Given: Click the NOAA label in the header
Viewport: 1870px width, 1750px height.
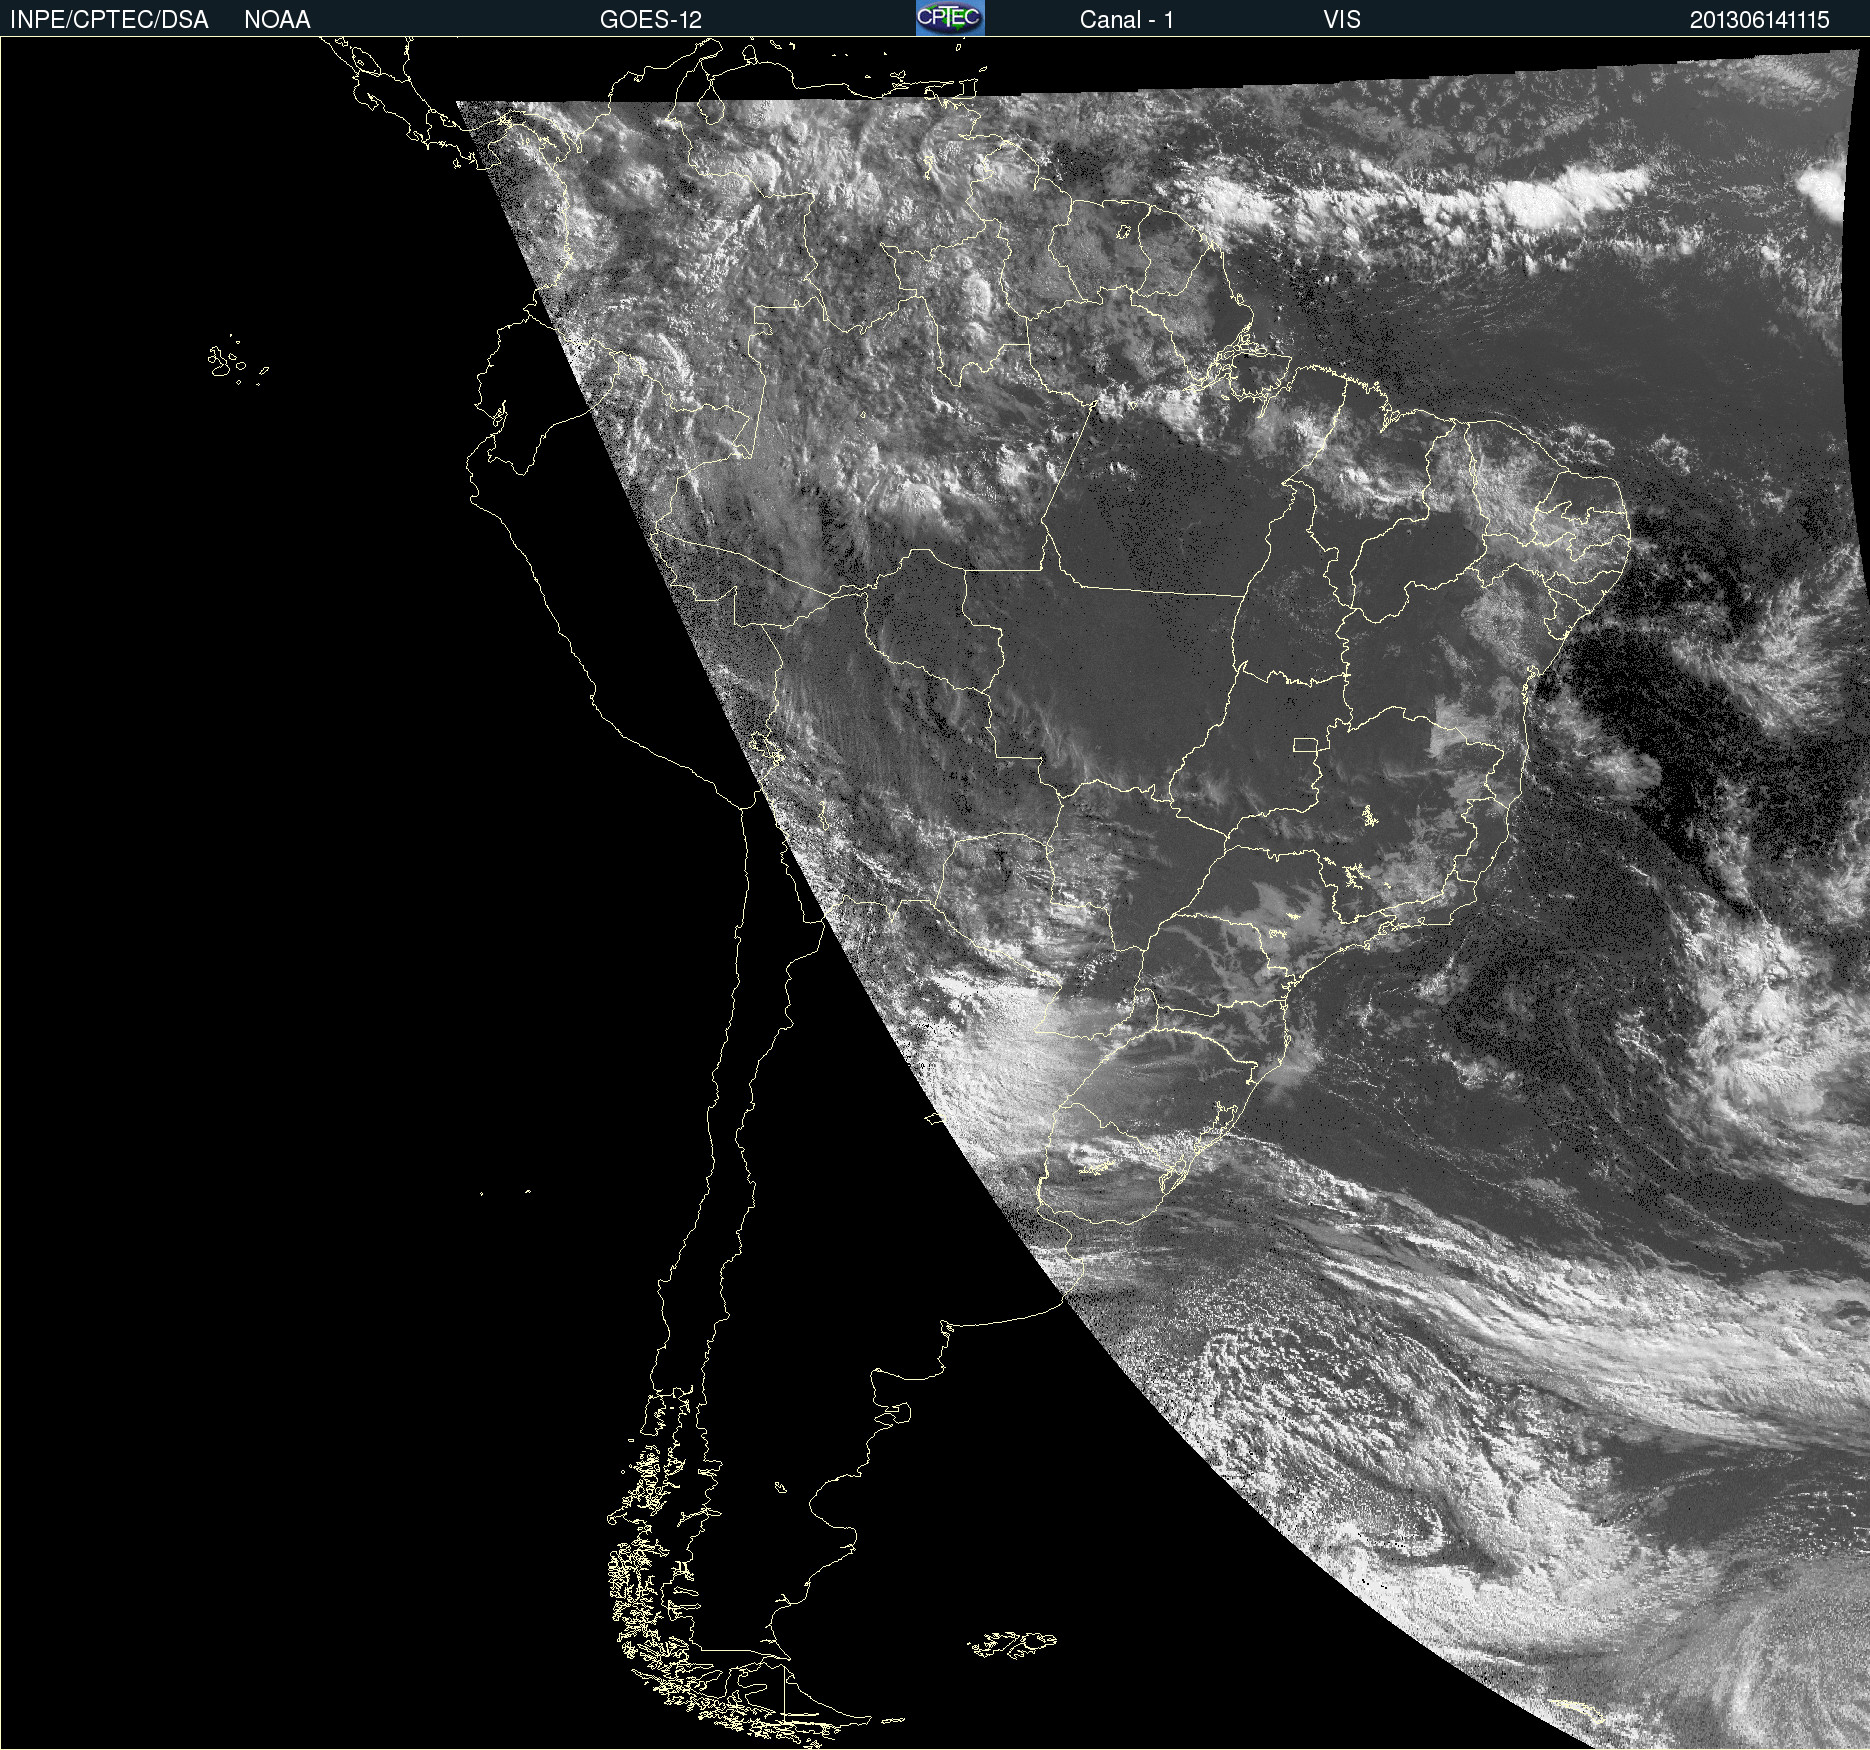Looking at the screenshot, I should [277, 20].
